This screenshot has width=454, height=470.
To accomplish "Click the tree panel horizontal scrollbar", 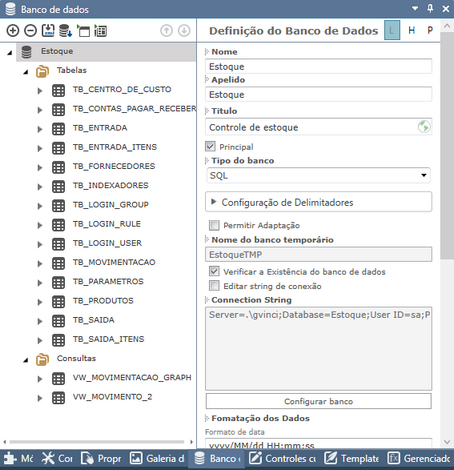I will (97, 442).
